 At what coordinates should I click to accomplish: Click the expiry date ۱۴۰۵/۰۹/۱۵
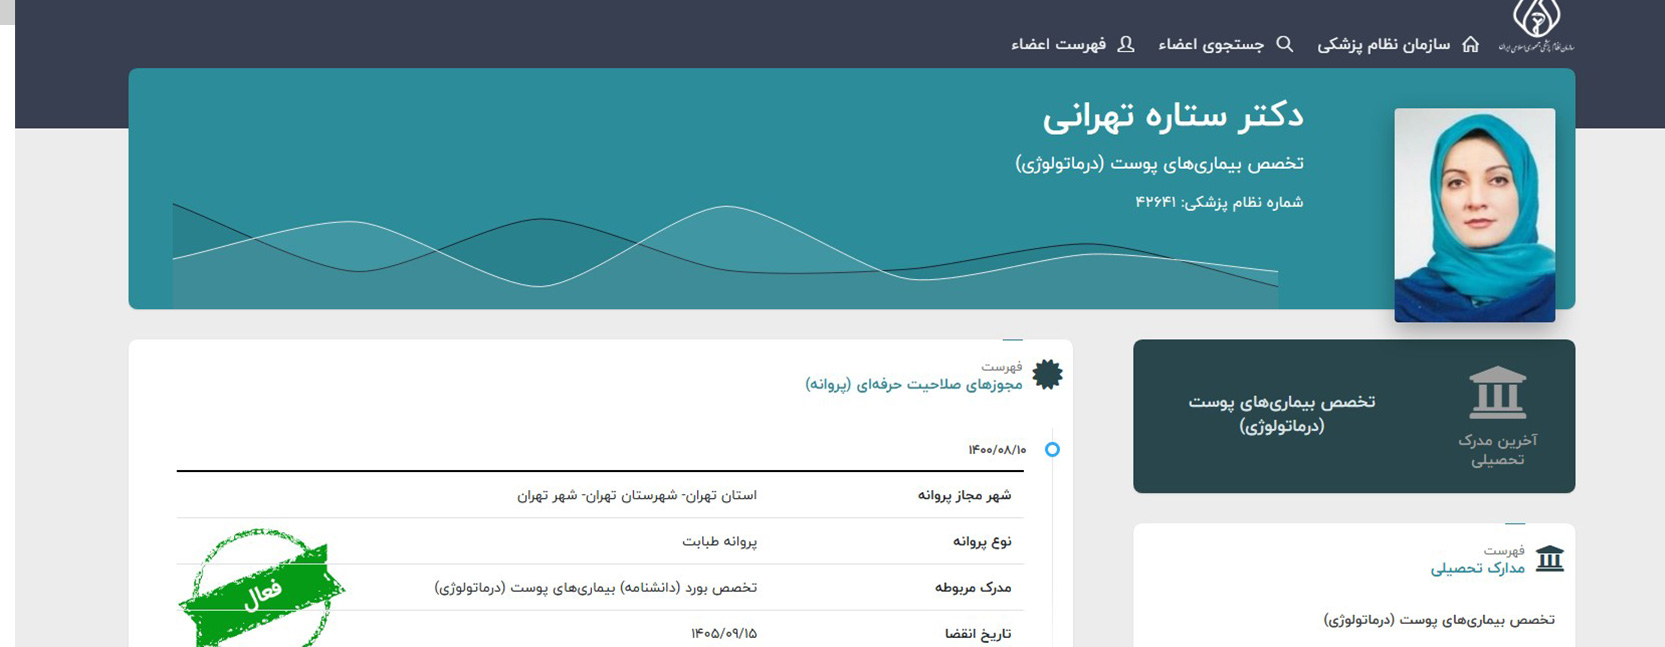point(723,633)
